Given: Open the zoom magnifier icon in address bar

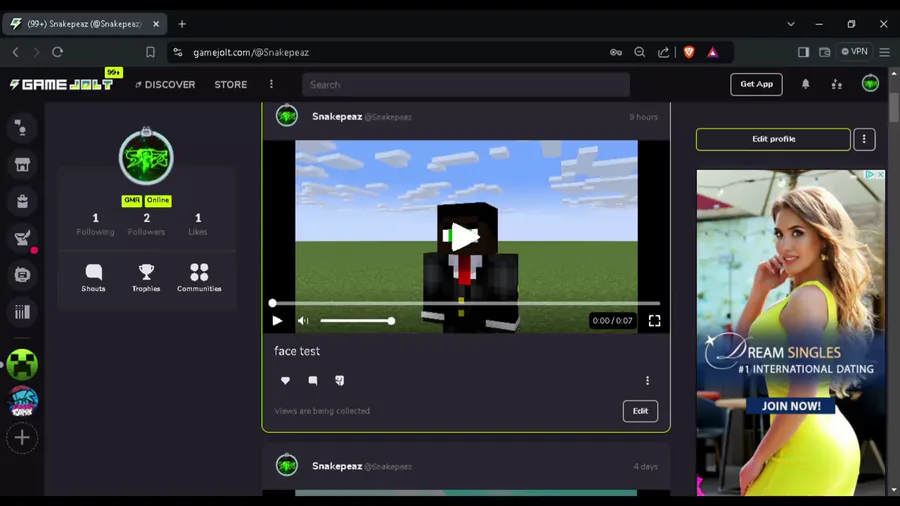Looking at the screenshot, I should (x=639, y=52).
